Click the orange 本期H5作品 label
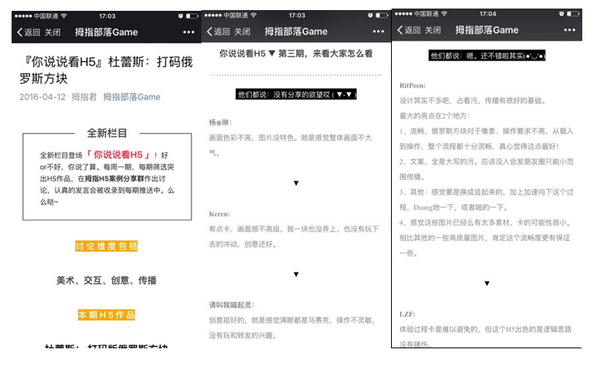This screenshot has height=366, width=600. click(x=106, y=315)
